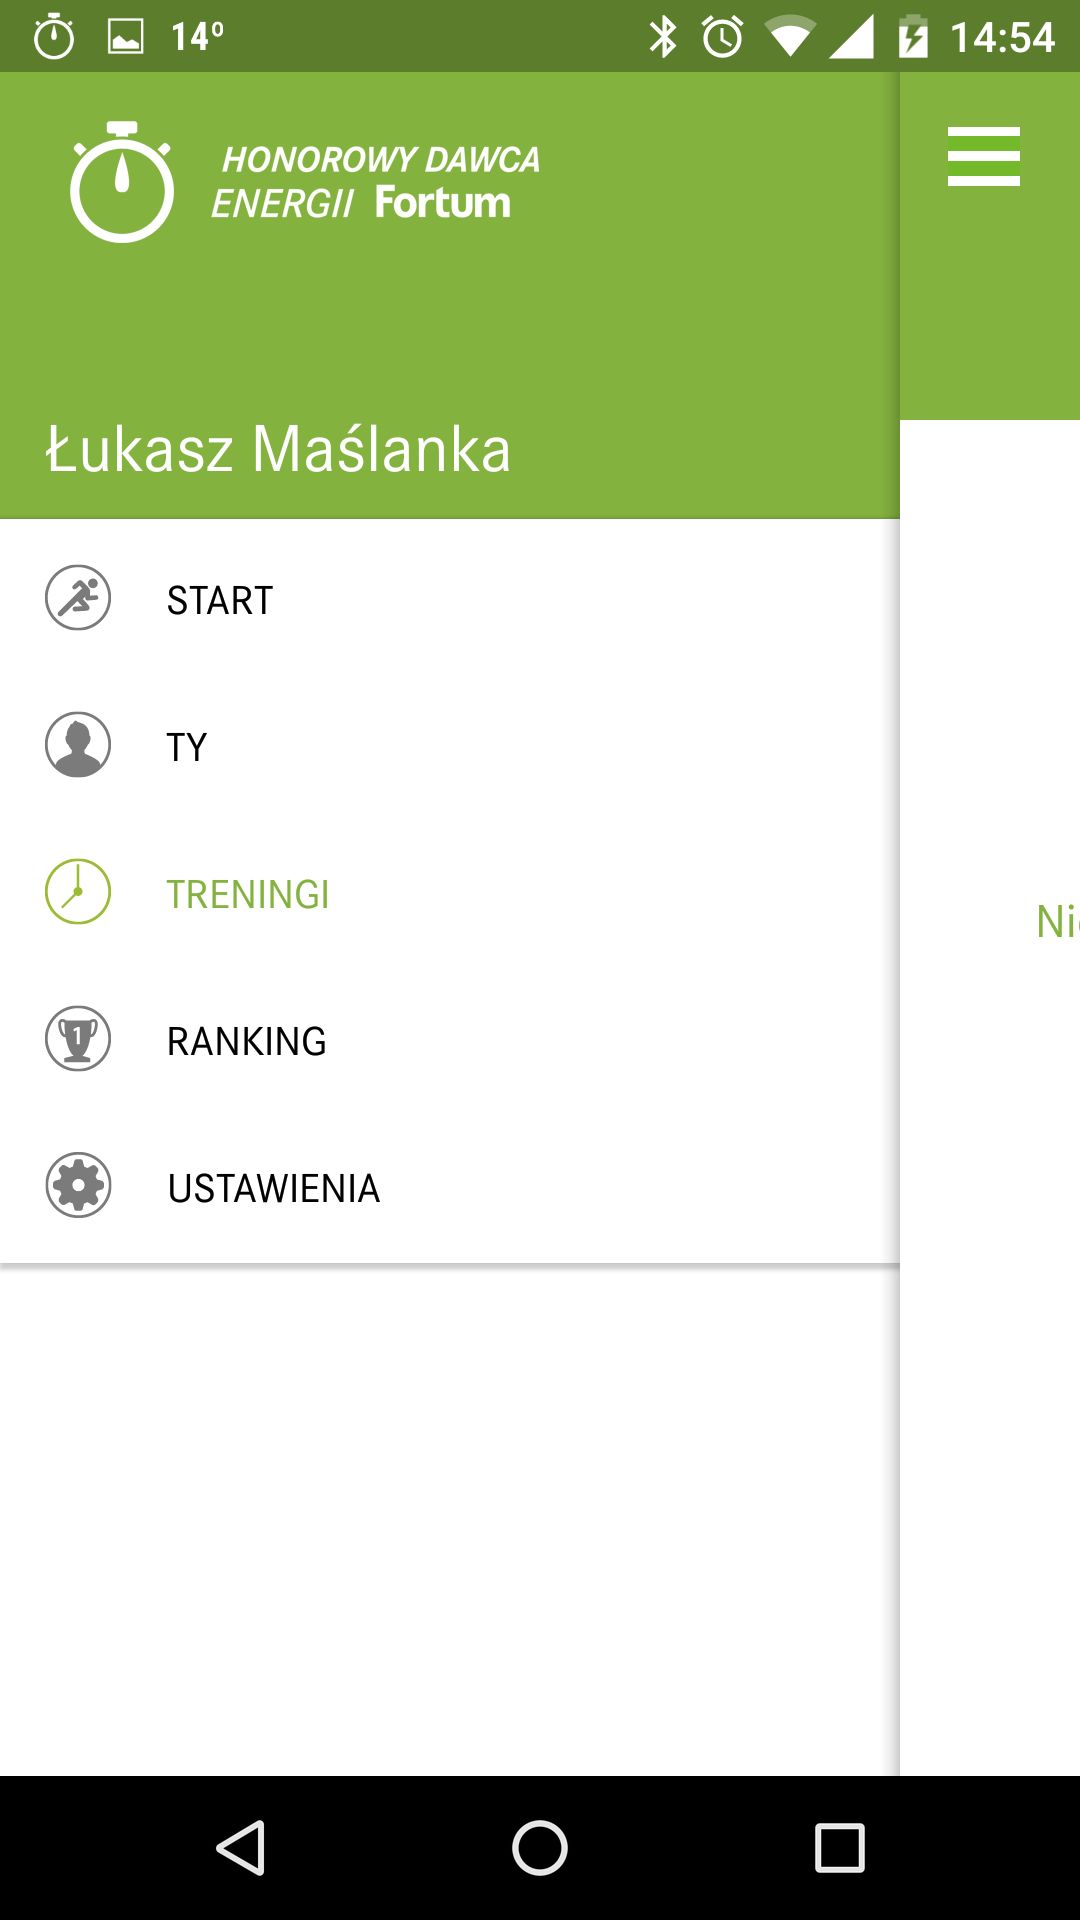Tap the Łukasz Maślanka user name

tap(278, 449)
